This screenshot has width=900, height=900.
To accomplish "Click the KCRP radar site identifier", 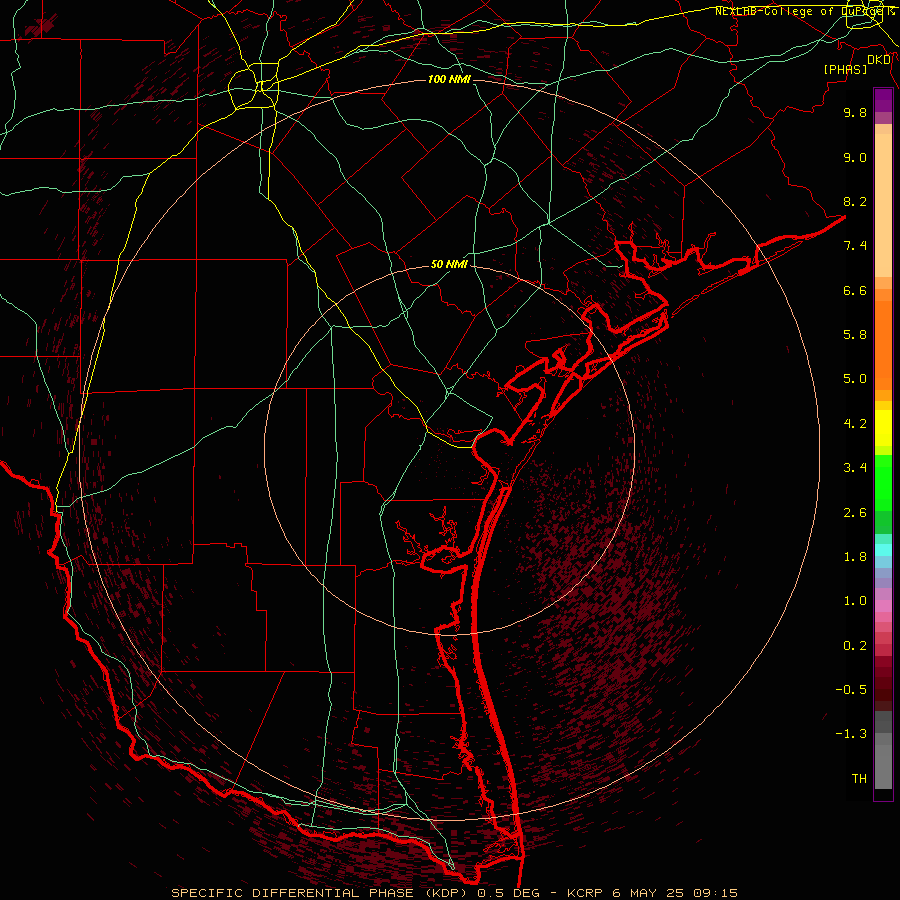I will click(585, 893).
